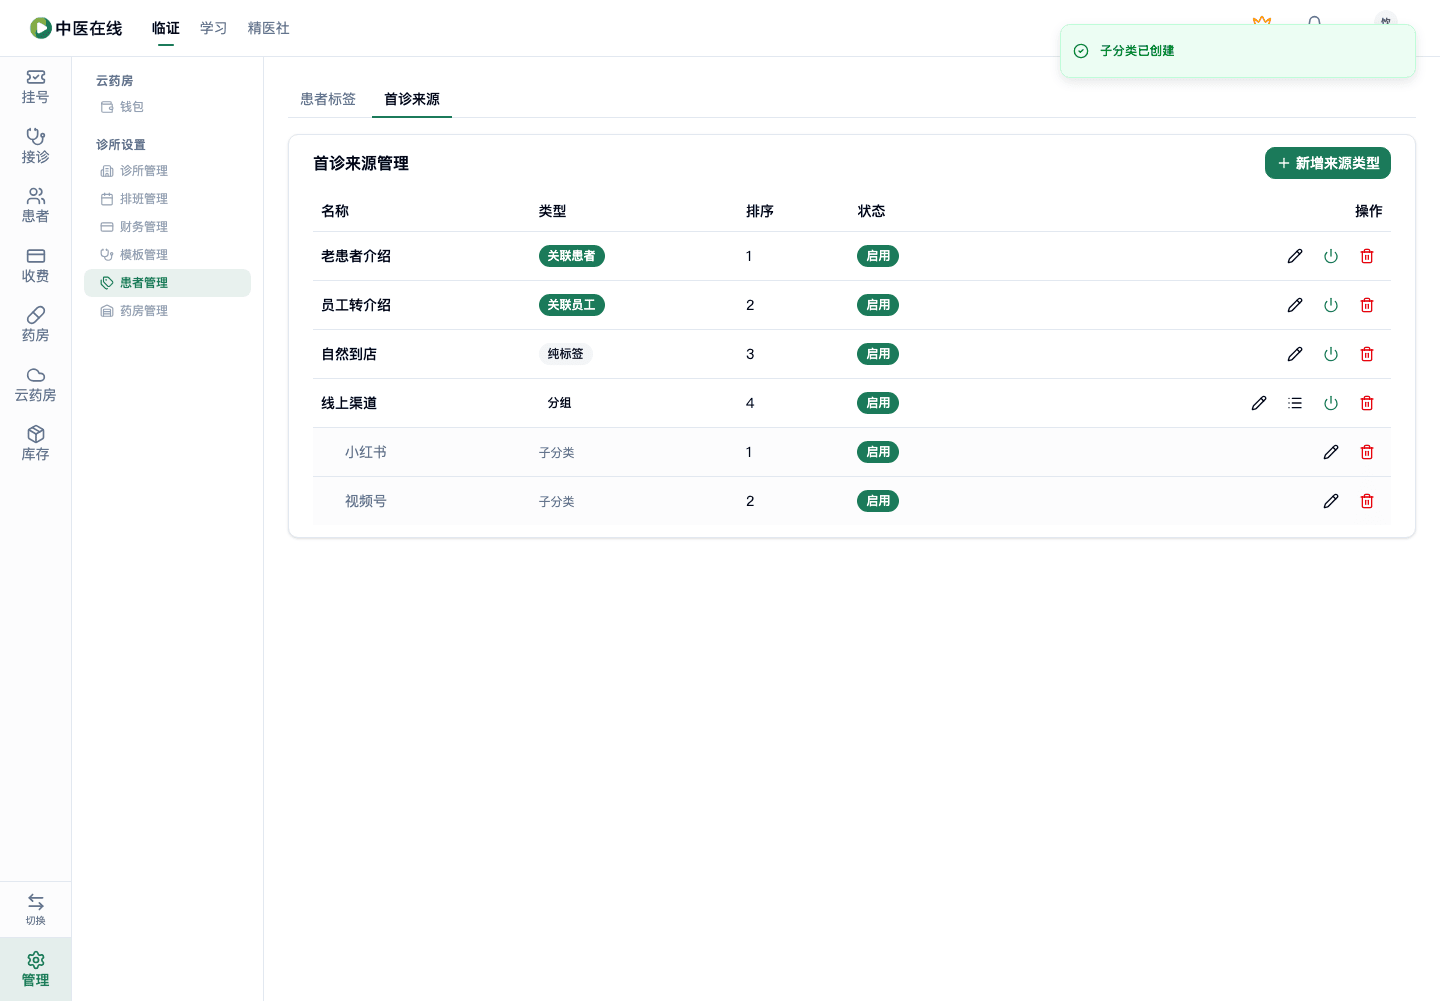Viewport: 1440px width, 1001px height.
Task: Open 财务管理 in the sidebar
Action: click(x=167, y=227)
